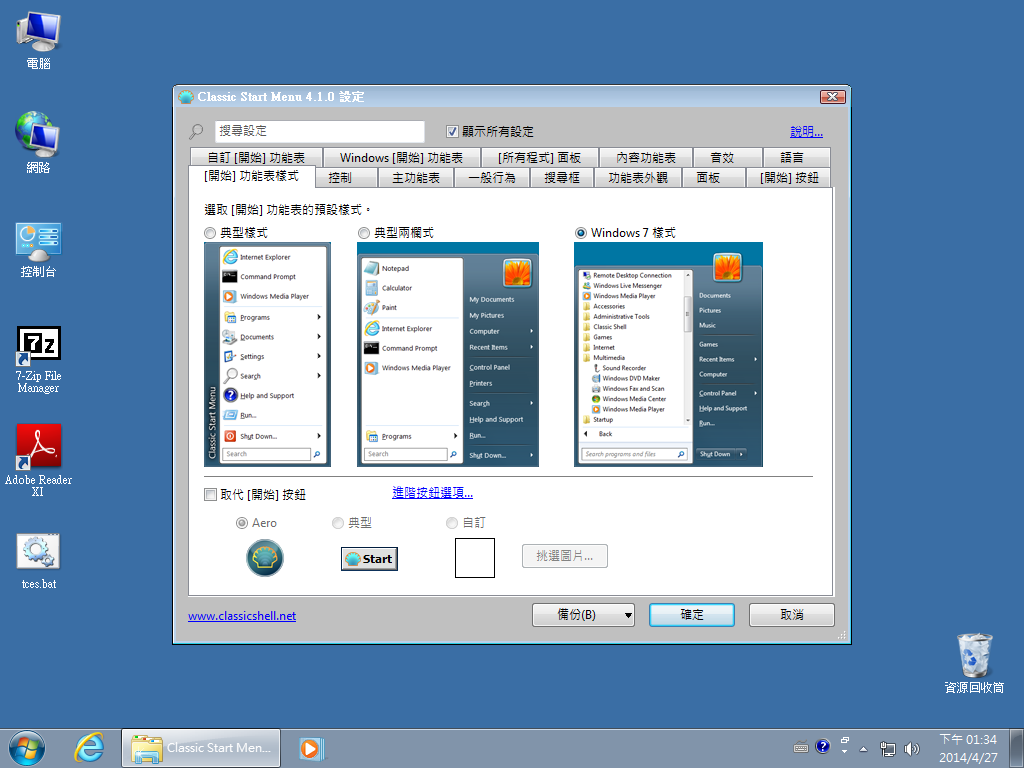Pick the 自訂 button style radio
1024x768 pixels.
click(452, 522)
